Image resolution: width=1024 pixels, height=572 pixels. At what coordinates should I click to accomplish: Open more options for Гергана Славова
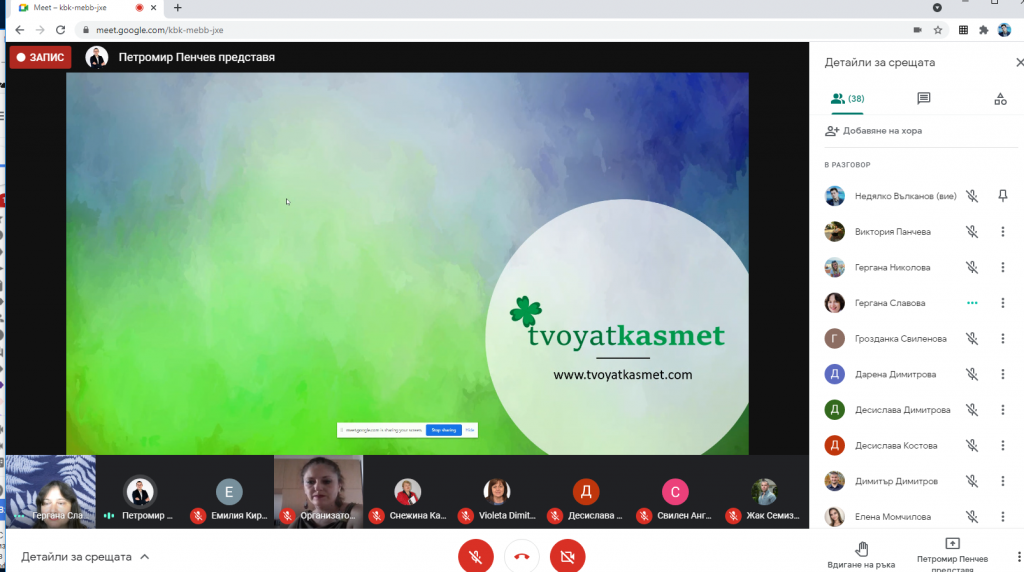tap(1002, 303)
